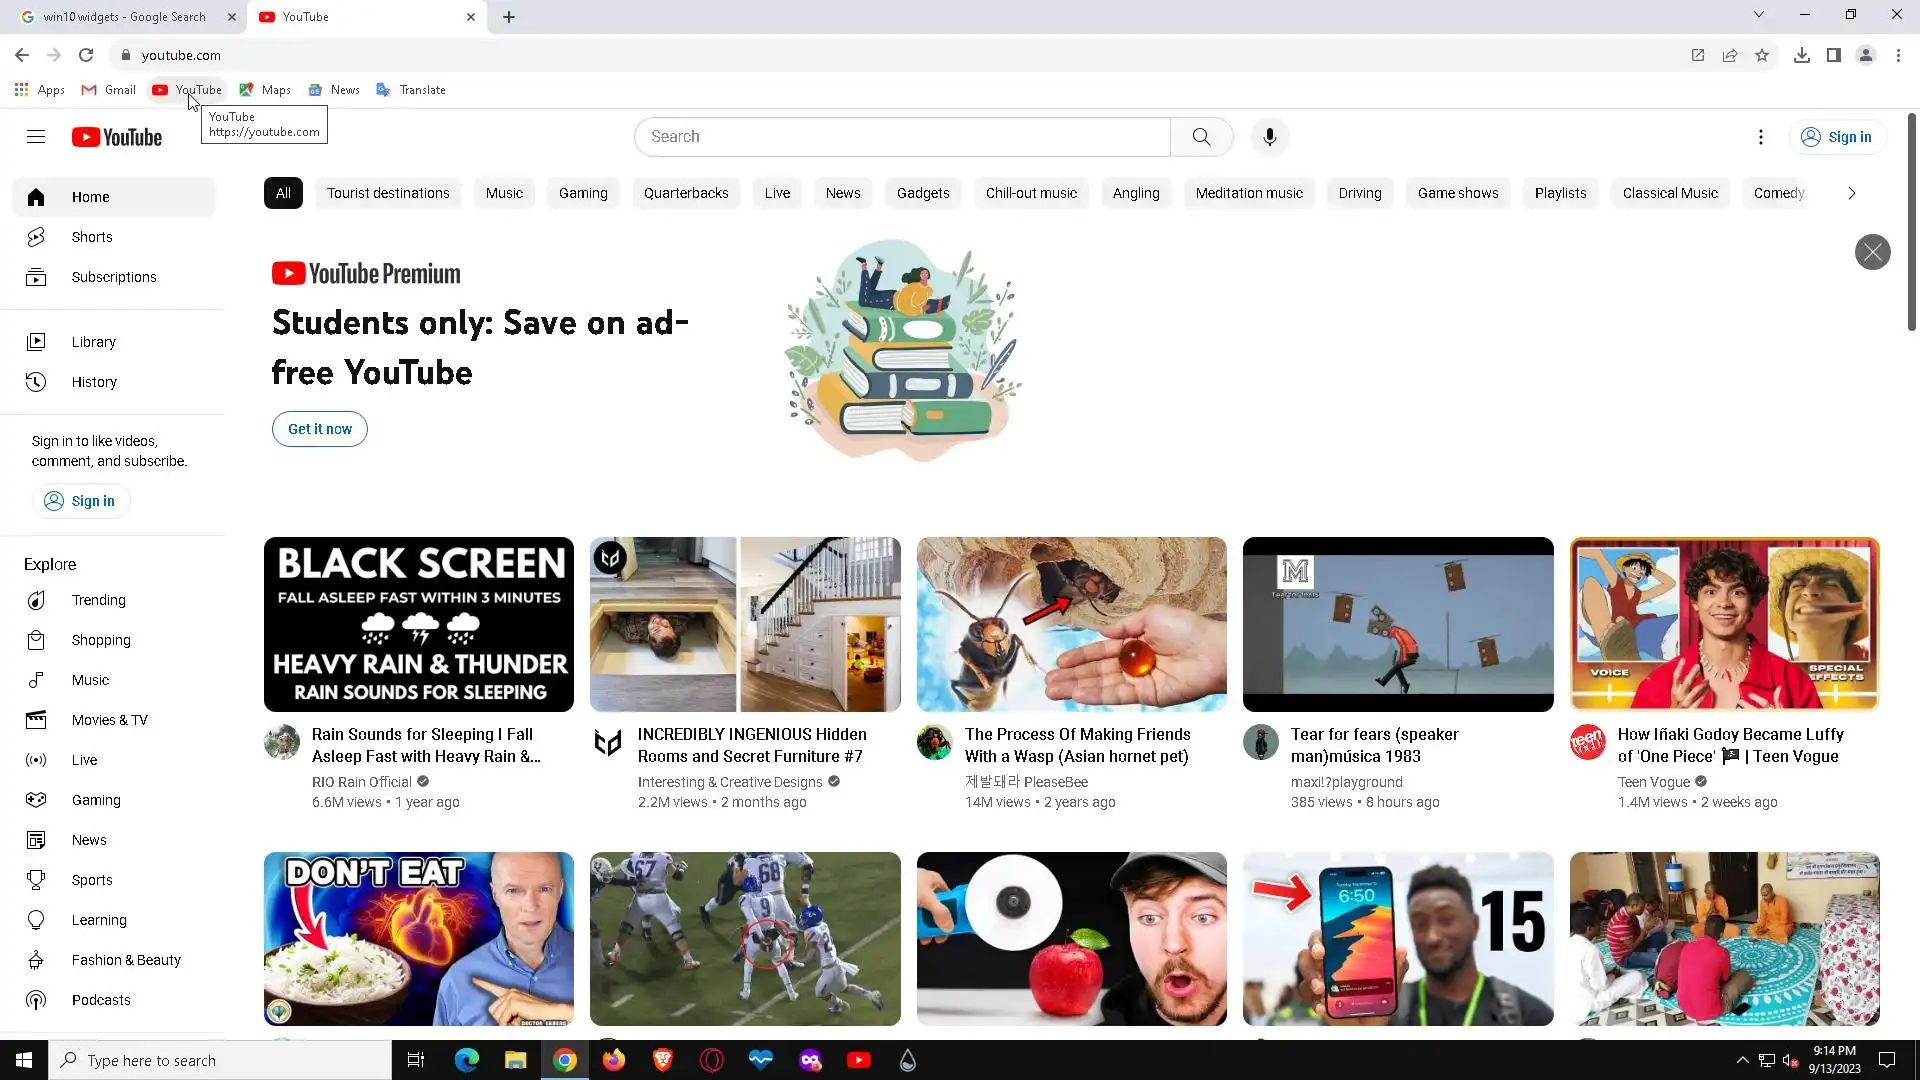Image resolution: width=1920 pixels, height=1080 pixels.
Task: Click the Get it now button
Action: (320, 429)
